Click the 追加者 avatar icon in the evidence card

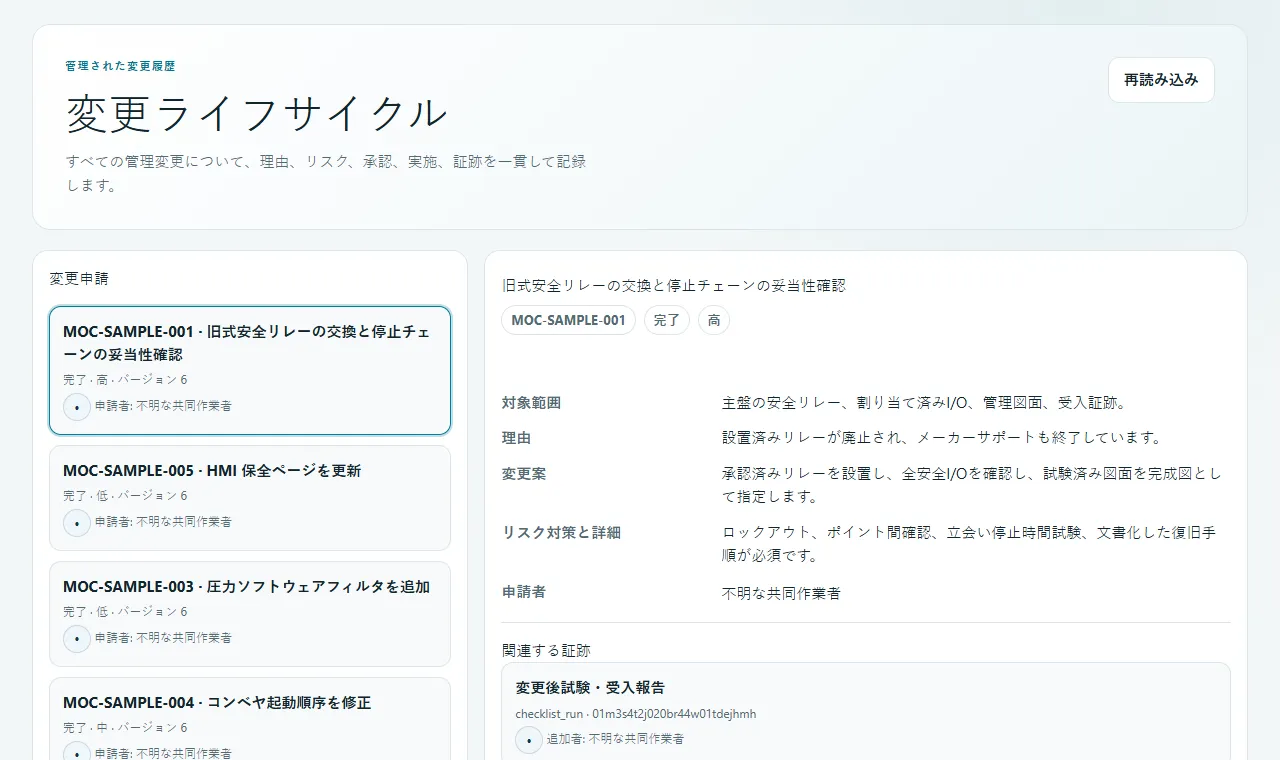(529, 740)
